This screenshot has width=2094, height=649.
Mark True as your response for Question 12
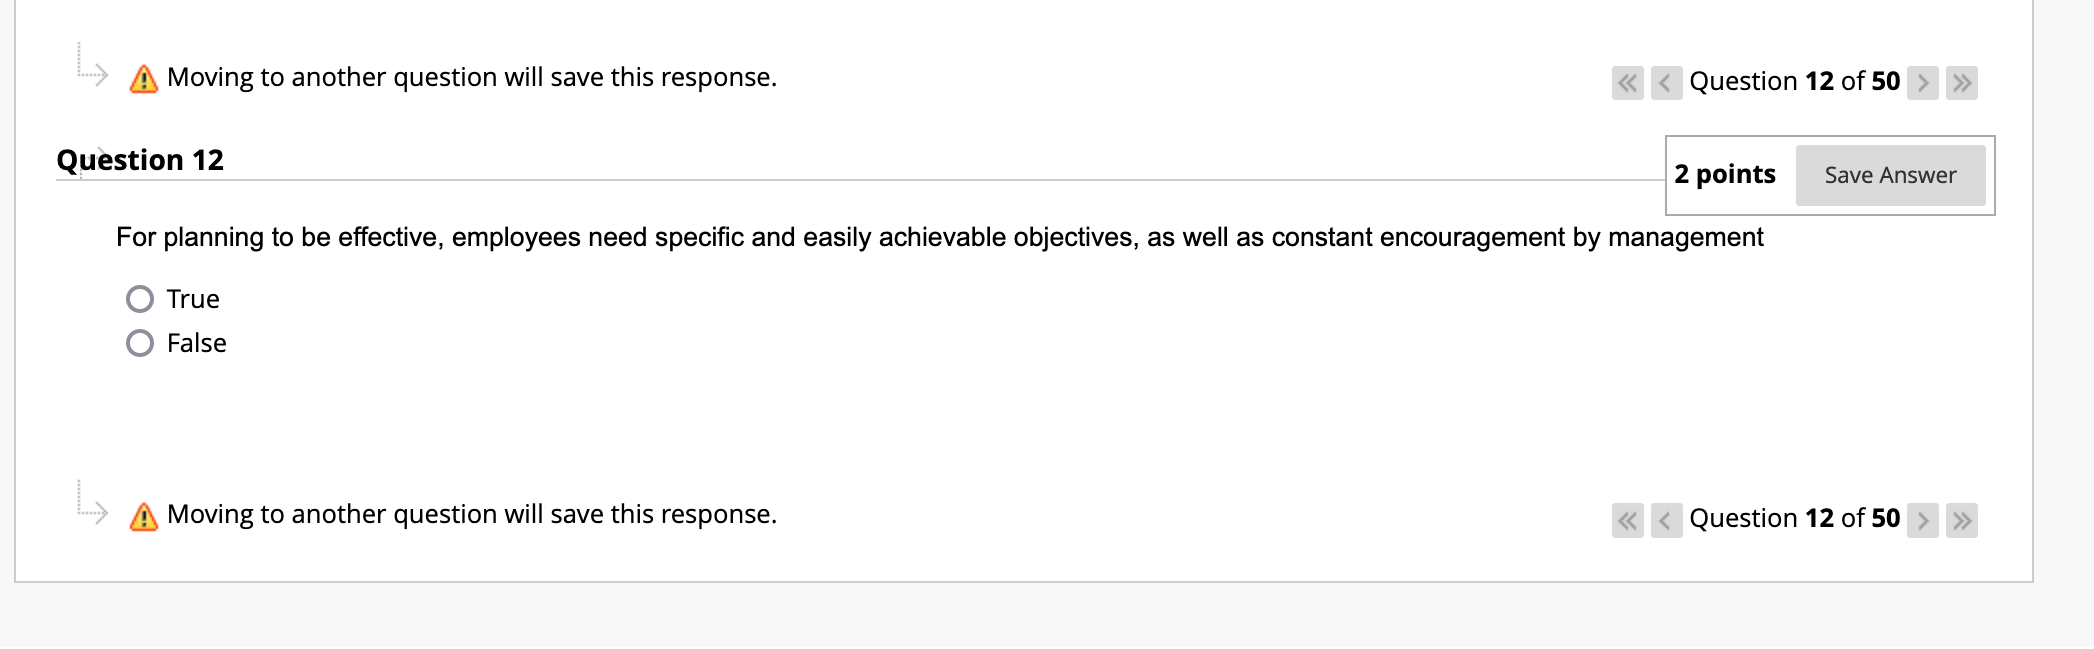coord(140,298)
